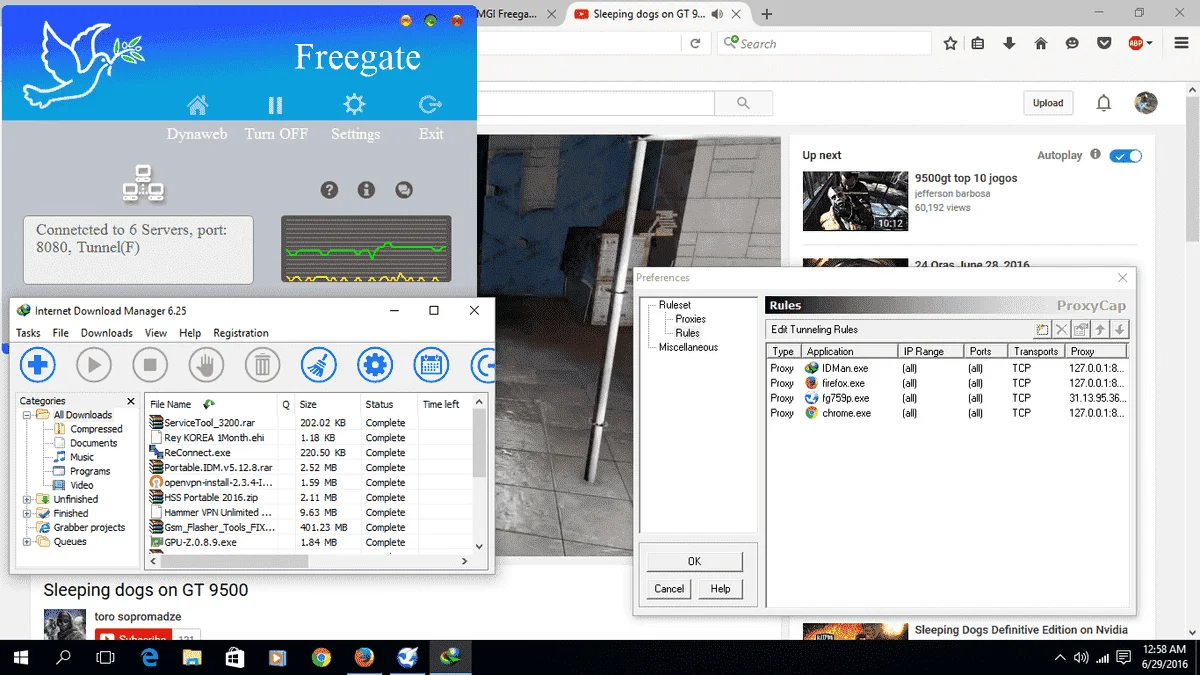Click Resume play icon in IDM toolbar

tap(94, 365)
